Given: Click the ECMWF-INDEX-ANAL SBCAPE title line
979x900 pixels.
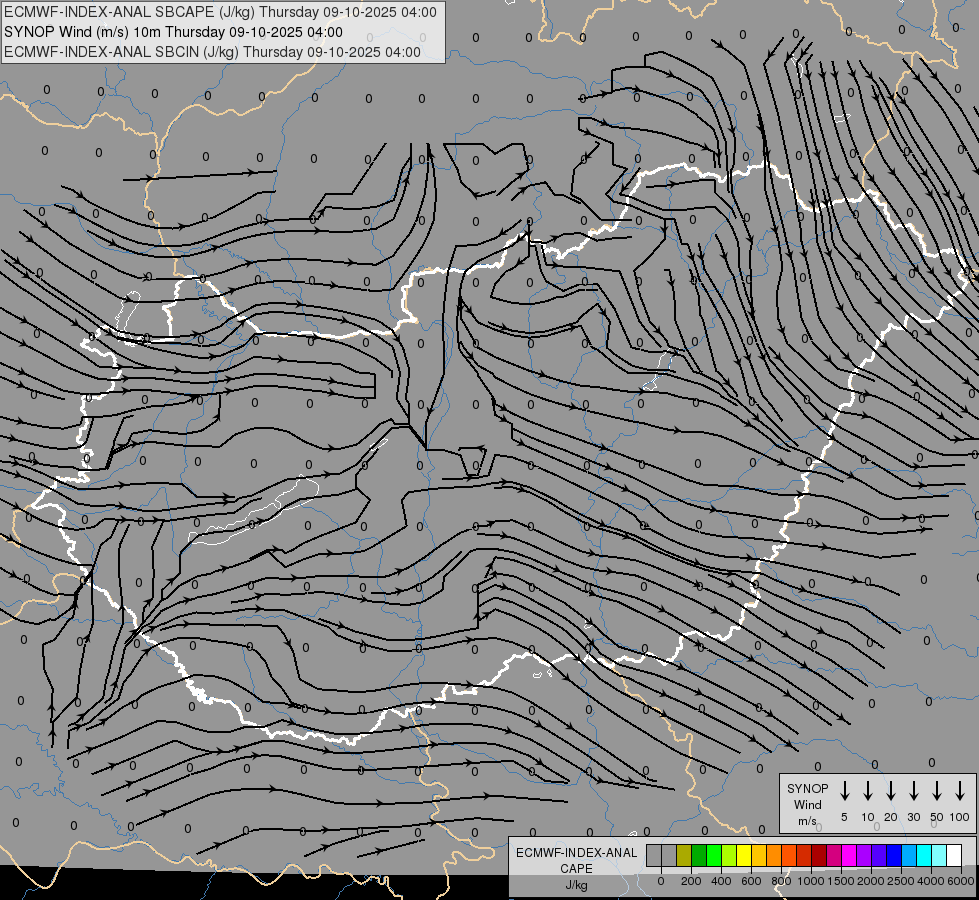Looking at the screenshot, I should point(220,12).
